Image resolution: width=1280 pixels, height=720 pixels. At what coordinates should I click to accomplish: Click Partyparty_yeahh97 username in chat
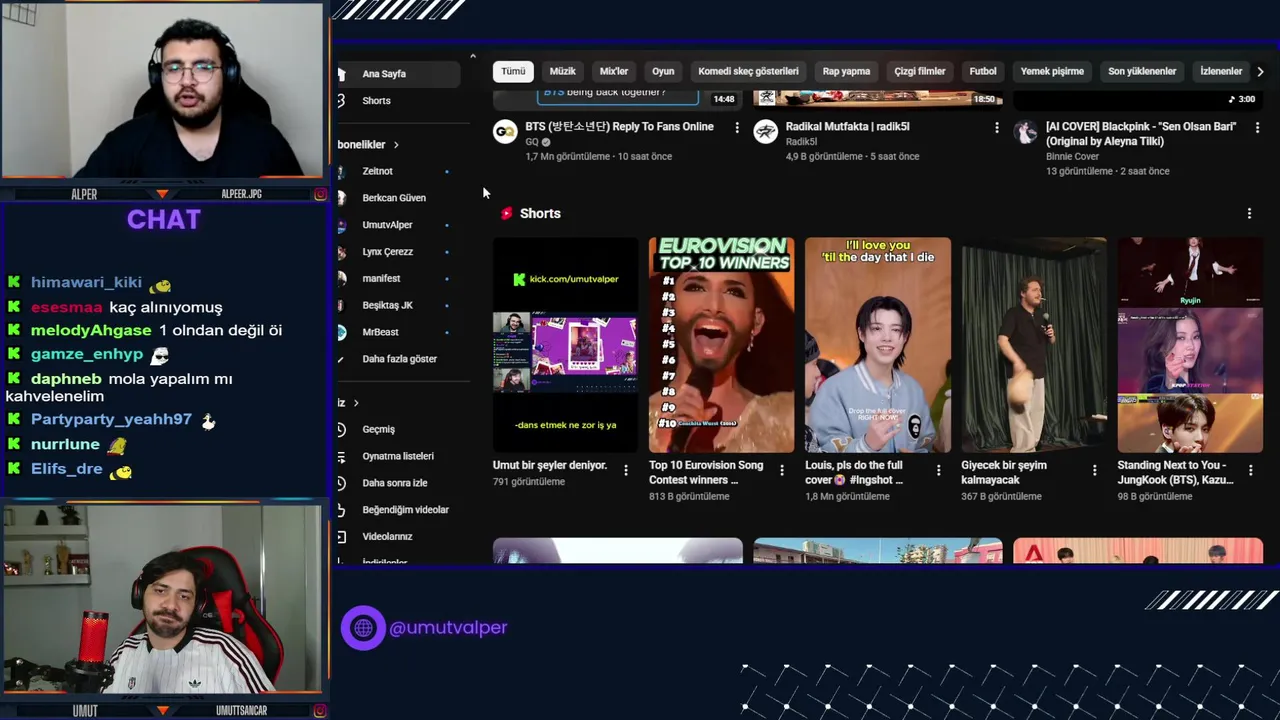pyautogui.click(x=111, y=419)
